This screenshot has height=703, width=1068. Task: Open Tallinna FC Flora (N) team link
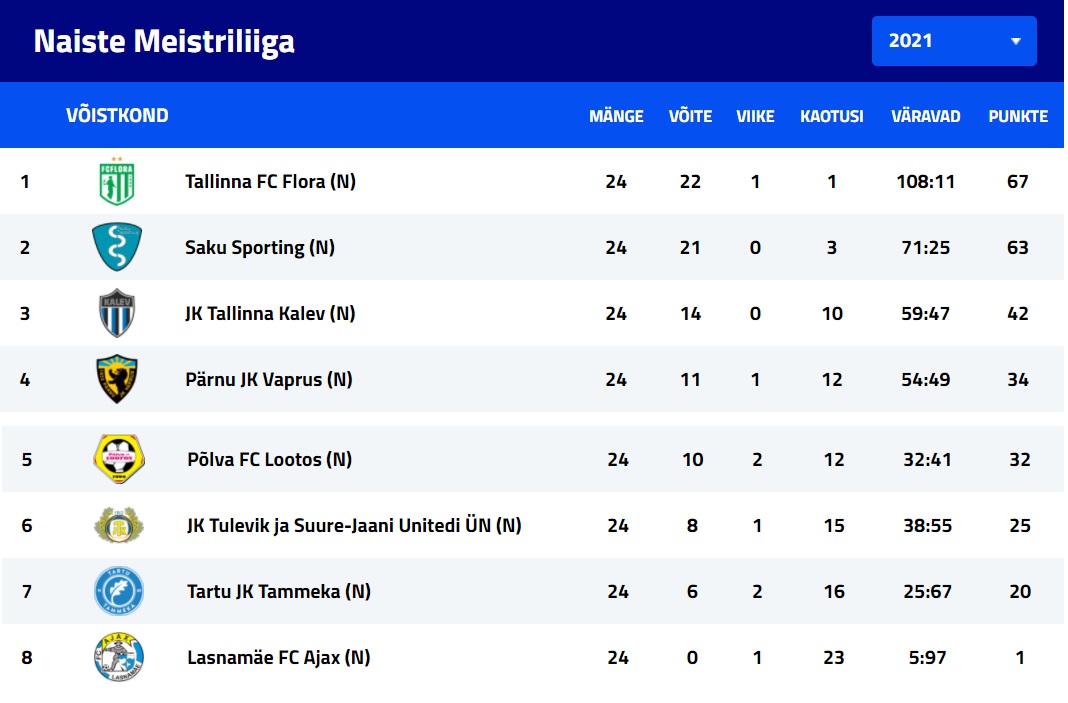[270, 182]
